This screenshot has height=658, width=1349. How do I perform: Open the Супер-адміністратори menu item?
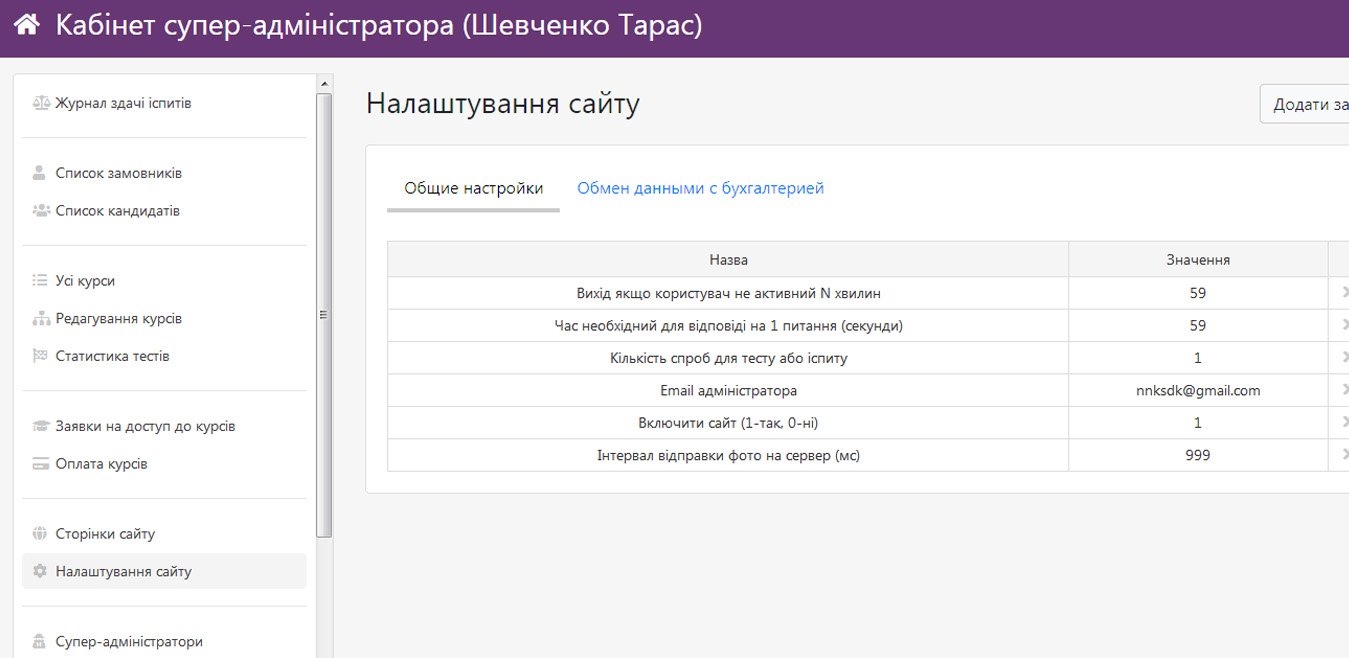point(129,642)
